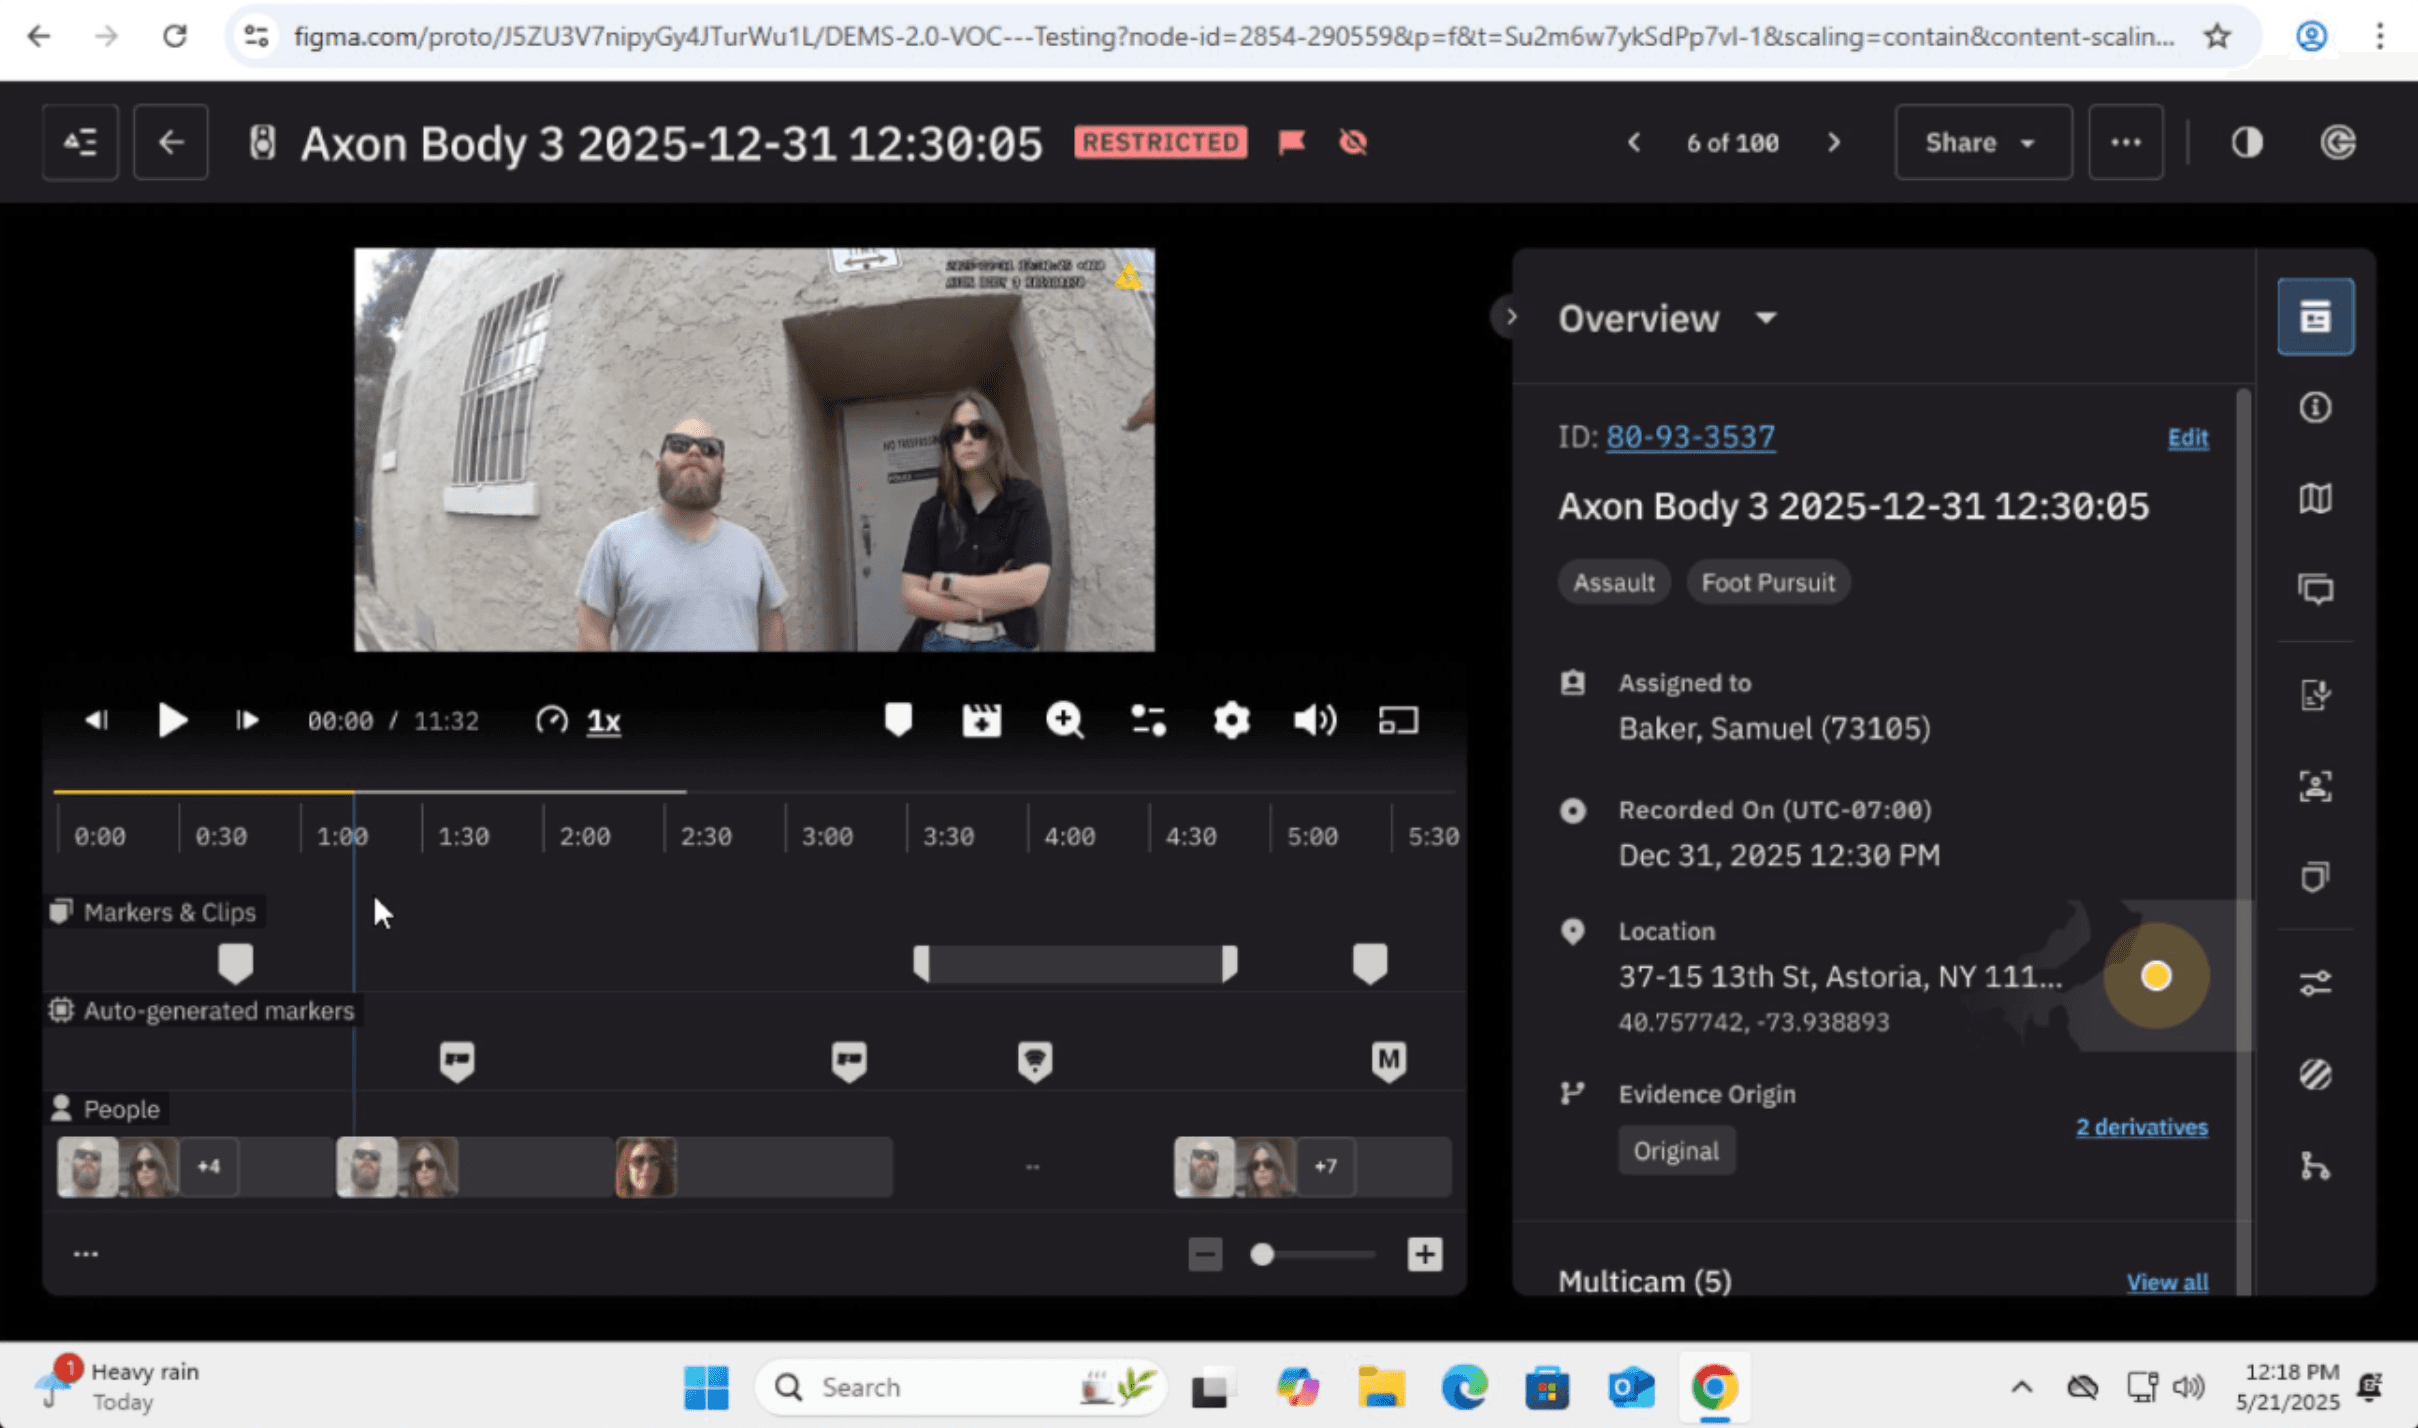
Task: Collapse the right panel chevron
Action: [1510, 317]
